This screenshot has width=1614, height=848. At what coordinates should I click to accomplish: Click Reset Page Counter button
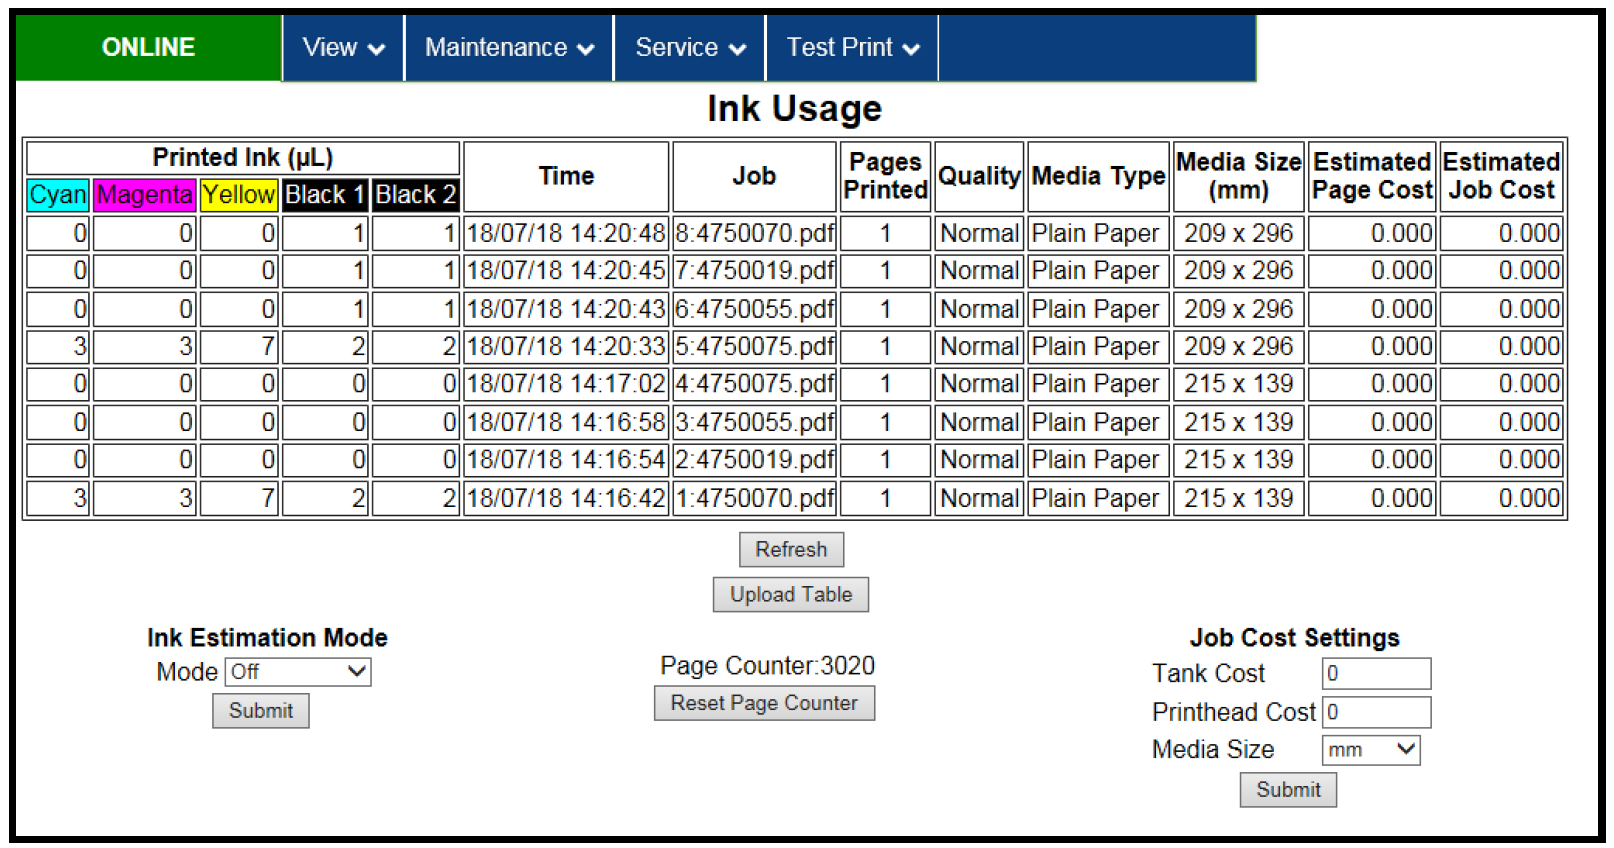pos(764,703)
